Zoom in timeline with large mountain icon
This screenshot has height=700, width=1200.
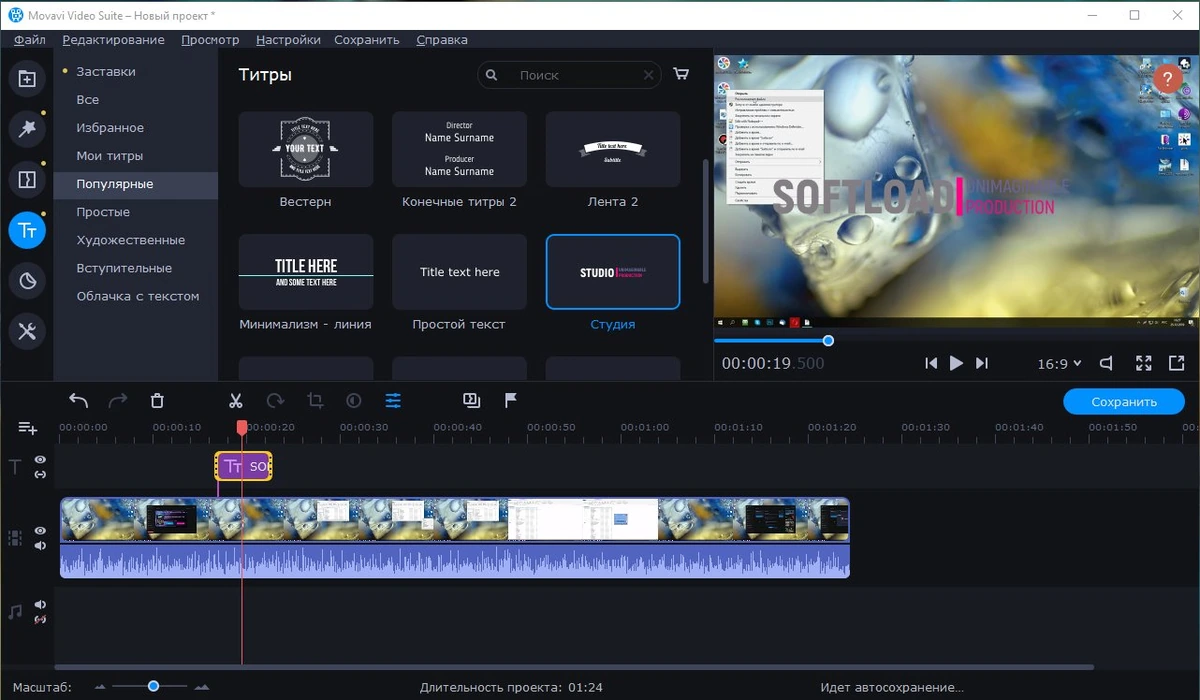[x=202, y=687]
